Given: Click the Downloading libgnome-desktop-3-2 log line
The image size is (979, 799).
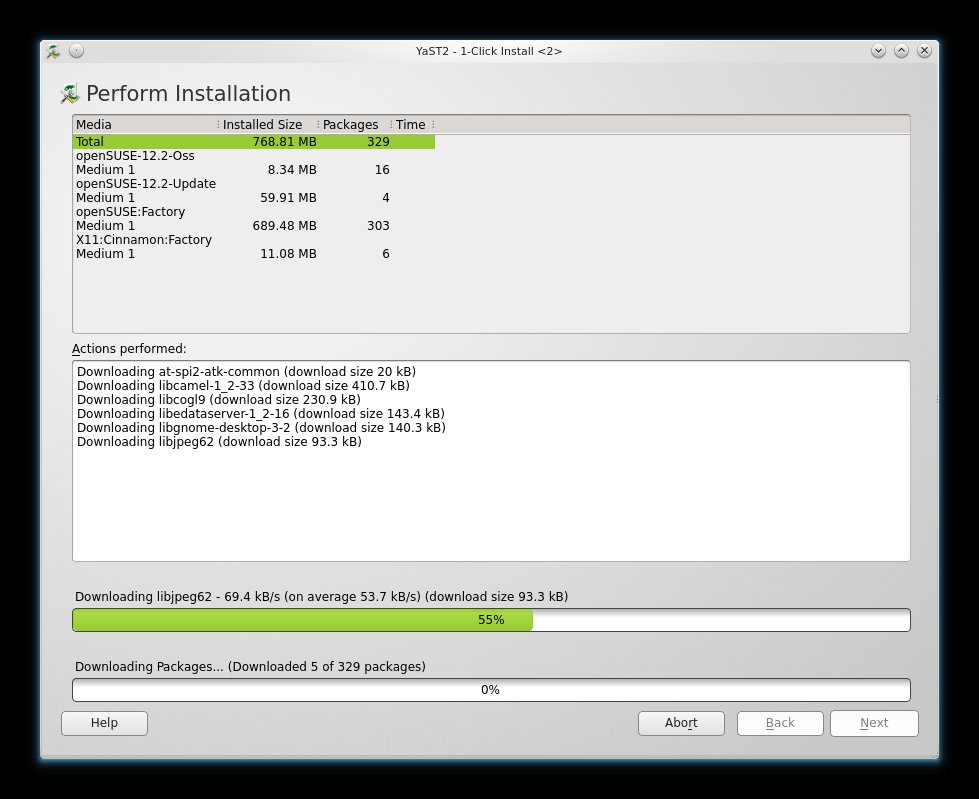Looking at the screenshot, I should point(261,428).
